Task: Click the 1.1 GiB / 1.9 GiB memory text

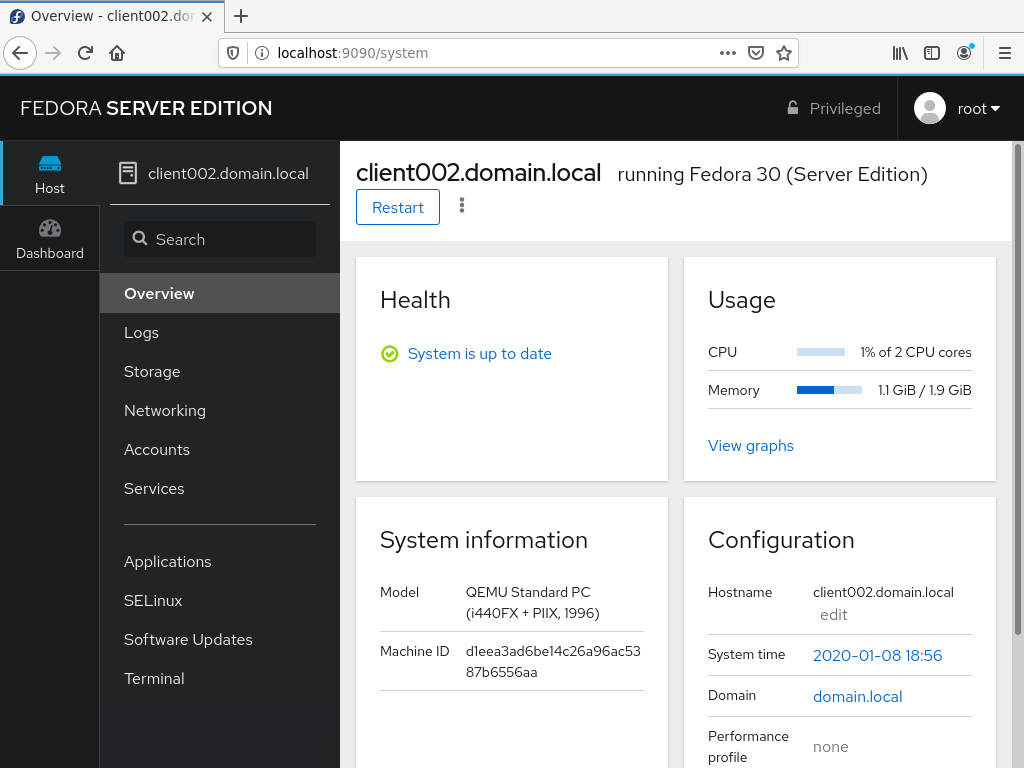Action: point(925,391)
